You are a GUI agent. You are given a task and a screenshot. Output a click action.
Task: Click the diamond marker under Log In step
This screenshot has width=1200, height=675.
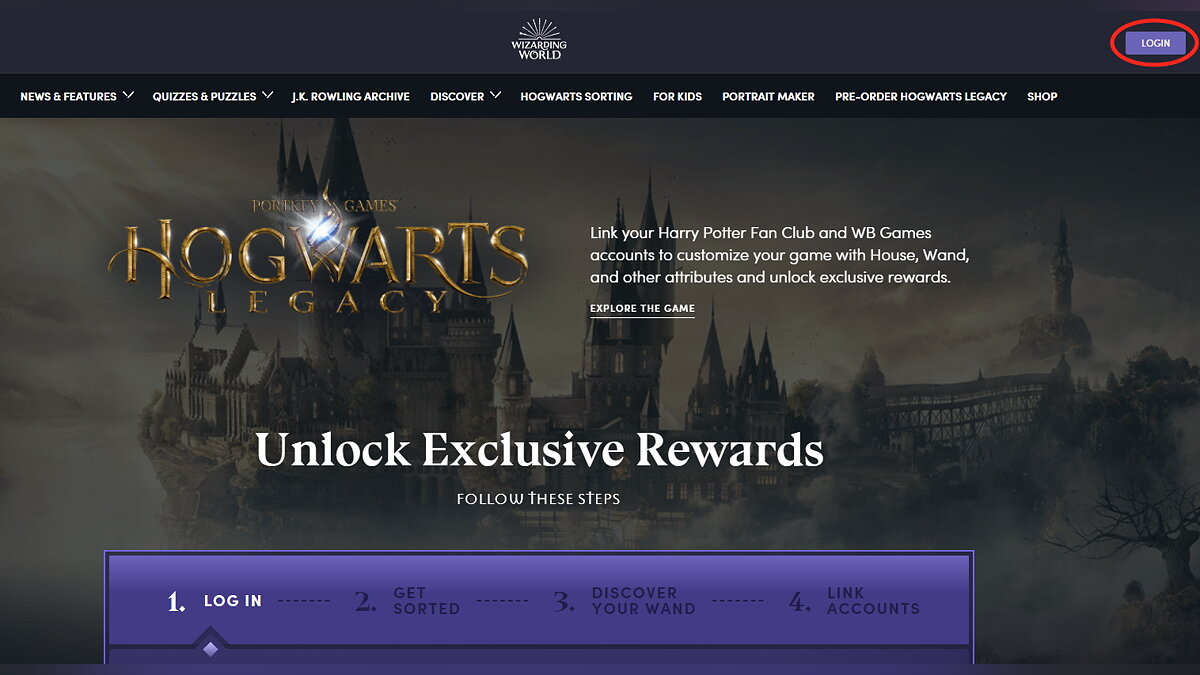click(210, 649)
